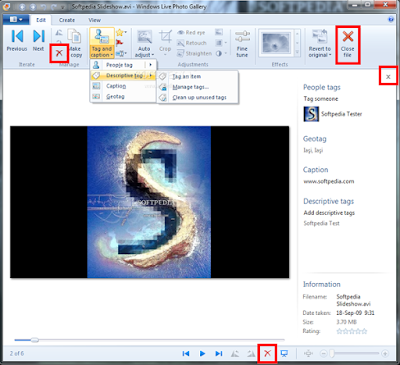Click the Make copy icon
This screenshot has height=365, width=400.
tap(75, 36)
